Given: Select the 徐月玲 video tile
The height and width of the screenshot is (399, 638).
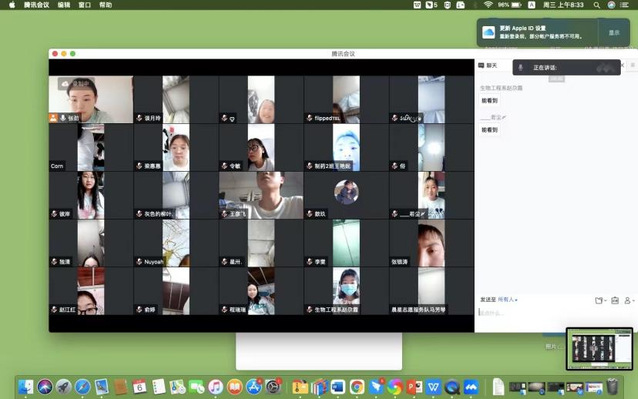Looking at the screenshot, I should [176, 99].
